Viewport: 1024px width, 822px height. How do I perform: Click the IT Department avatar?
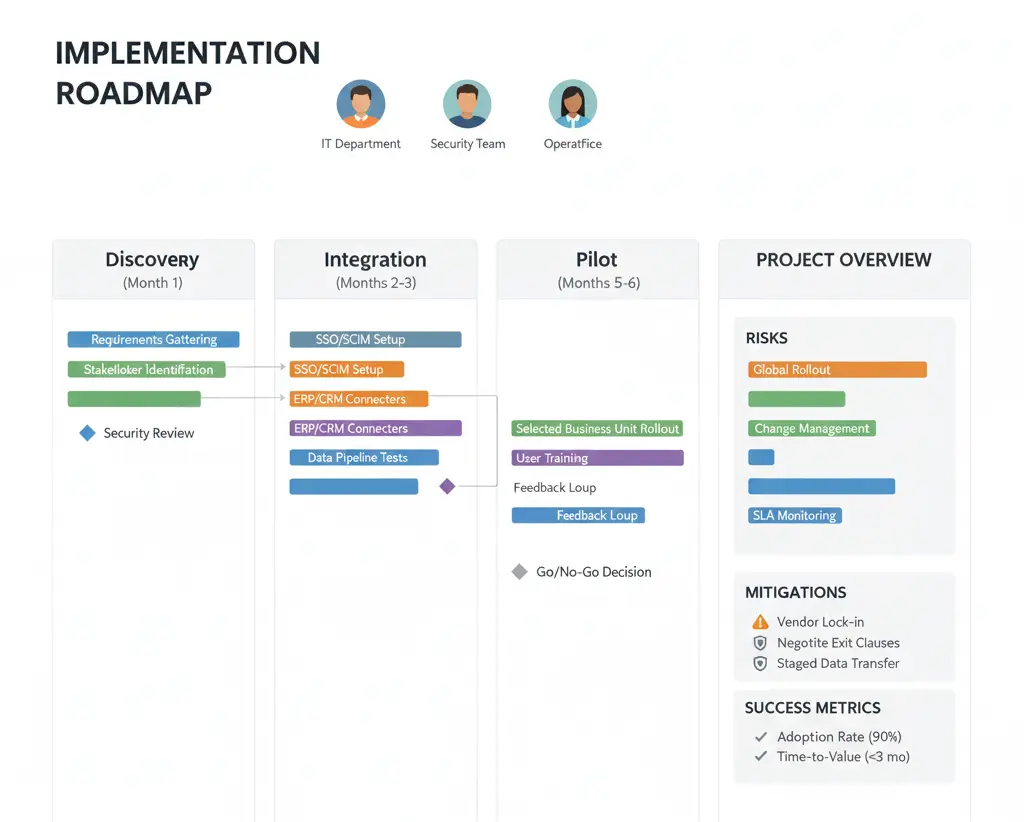pyautogui.click(x=361, y=104)
